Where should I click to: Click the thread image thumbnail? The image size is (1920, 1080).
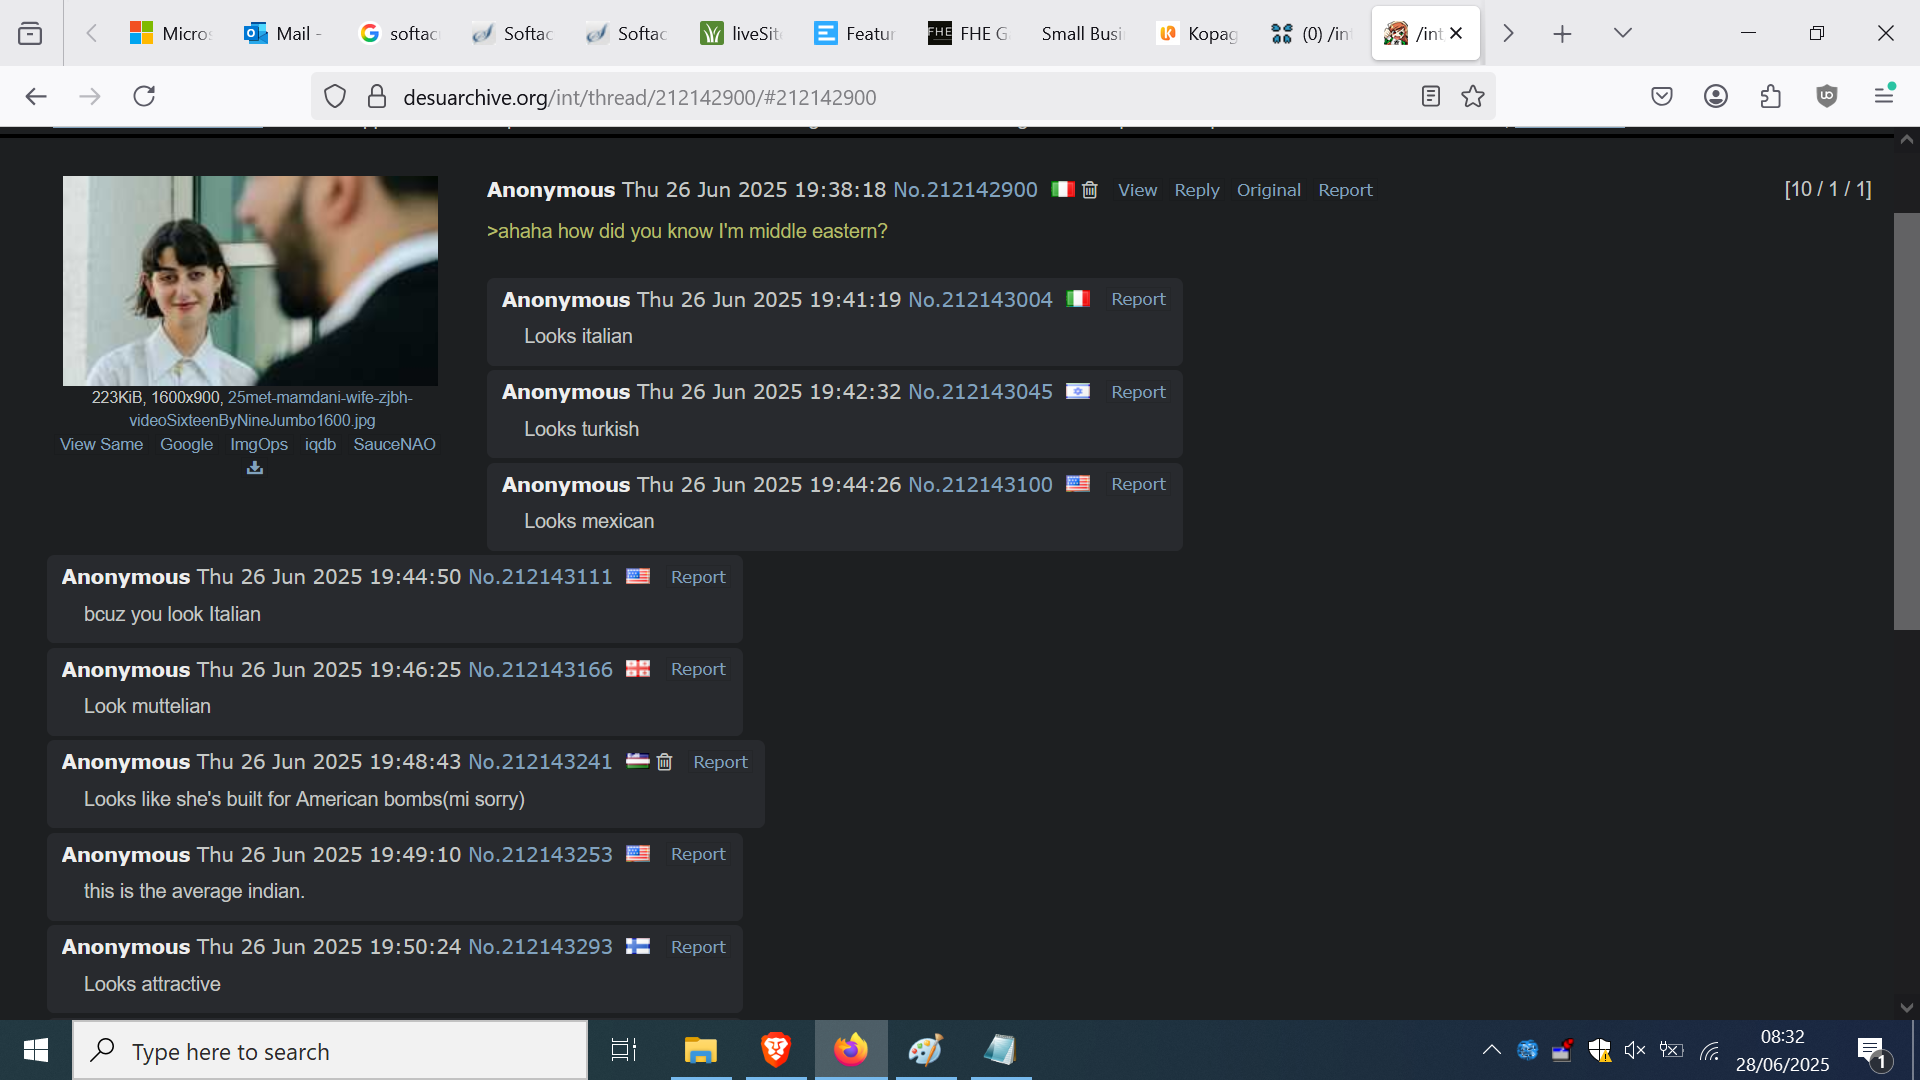click(x=250, y=281)
